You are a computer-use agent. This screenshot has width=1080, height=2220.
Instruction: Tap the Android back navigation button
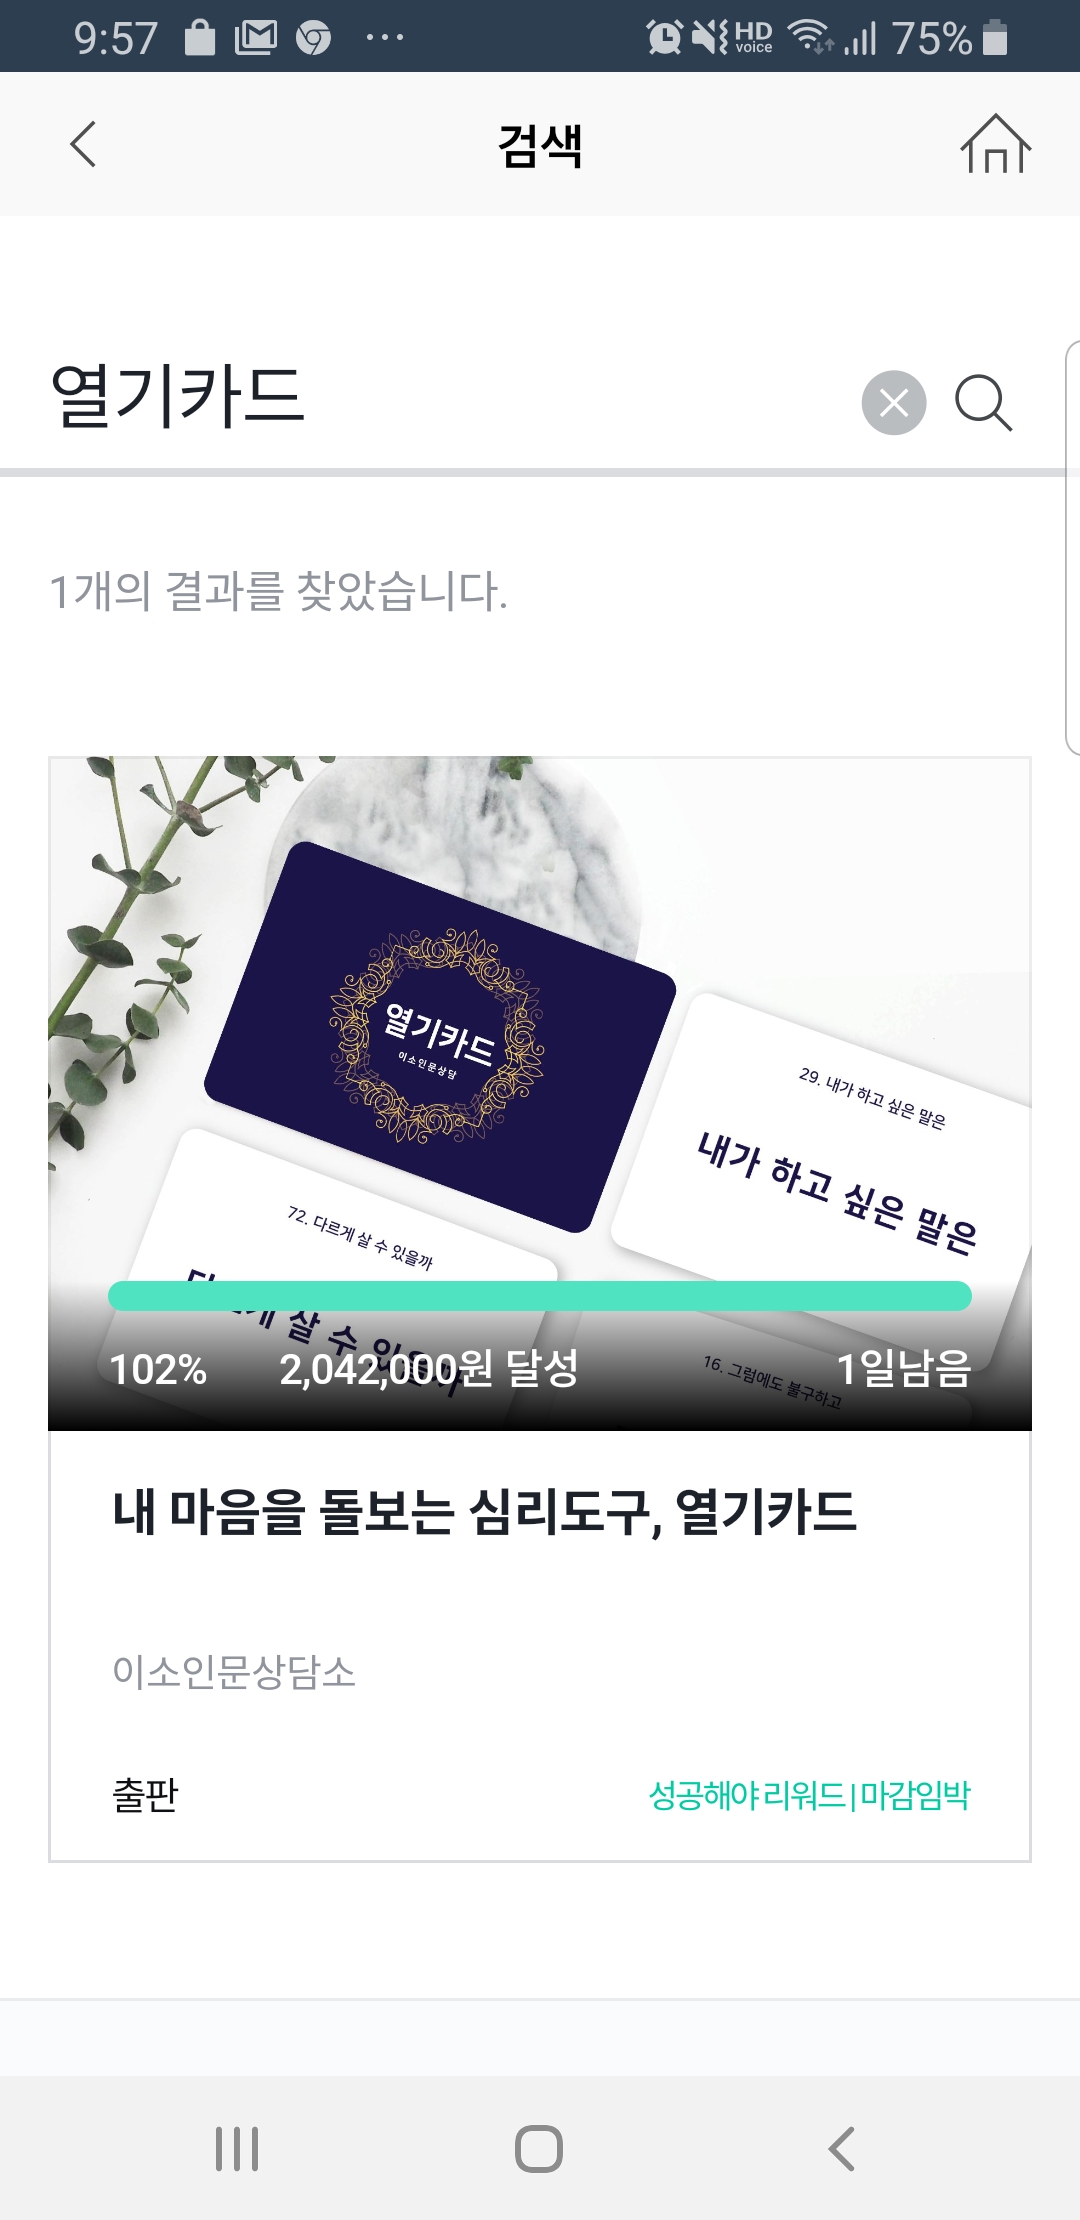pos(842,2148)
